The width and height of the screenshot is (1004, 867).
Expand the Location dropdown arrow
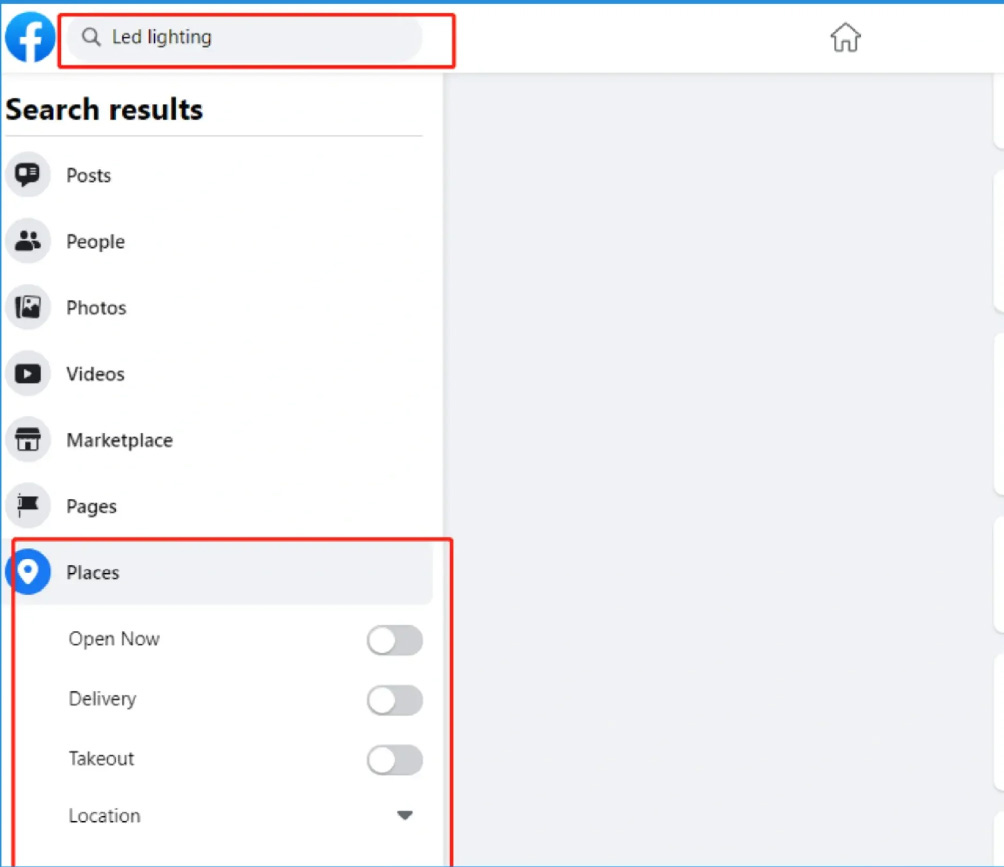tap(405, 815)
